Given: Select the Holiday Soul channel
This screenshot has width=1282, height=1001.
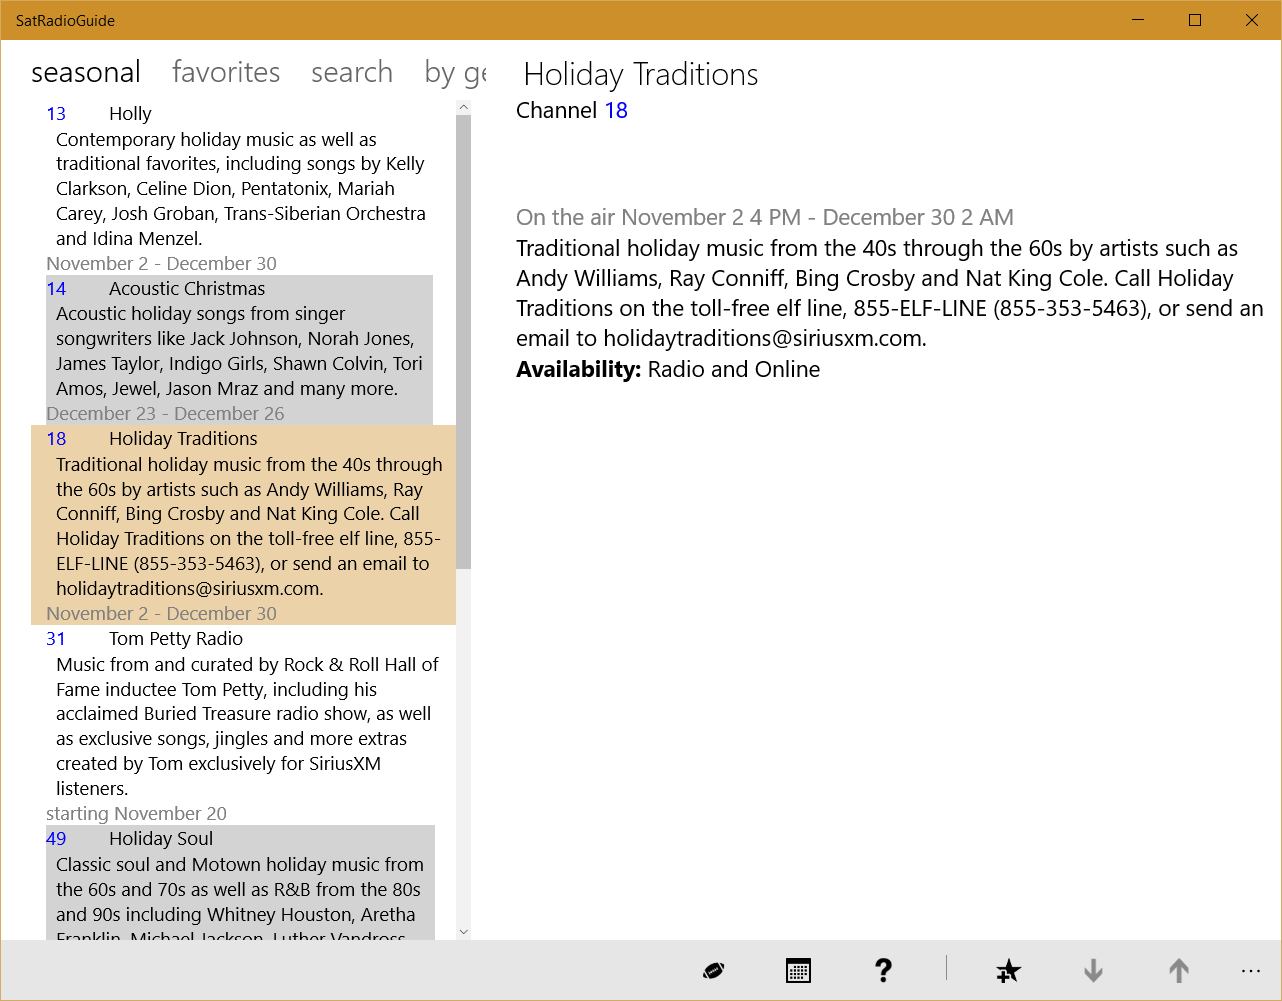Looking at the screenshot, I should coord(161,839).
